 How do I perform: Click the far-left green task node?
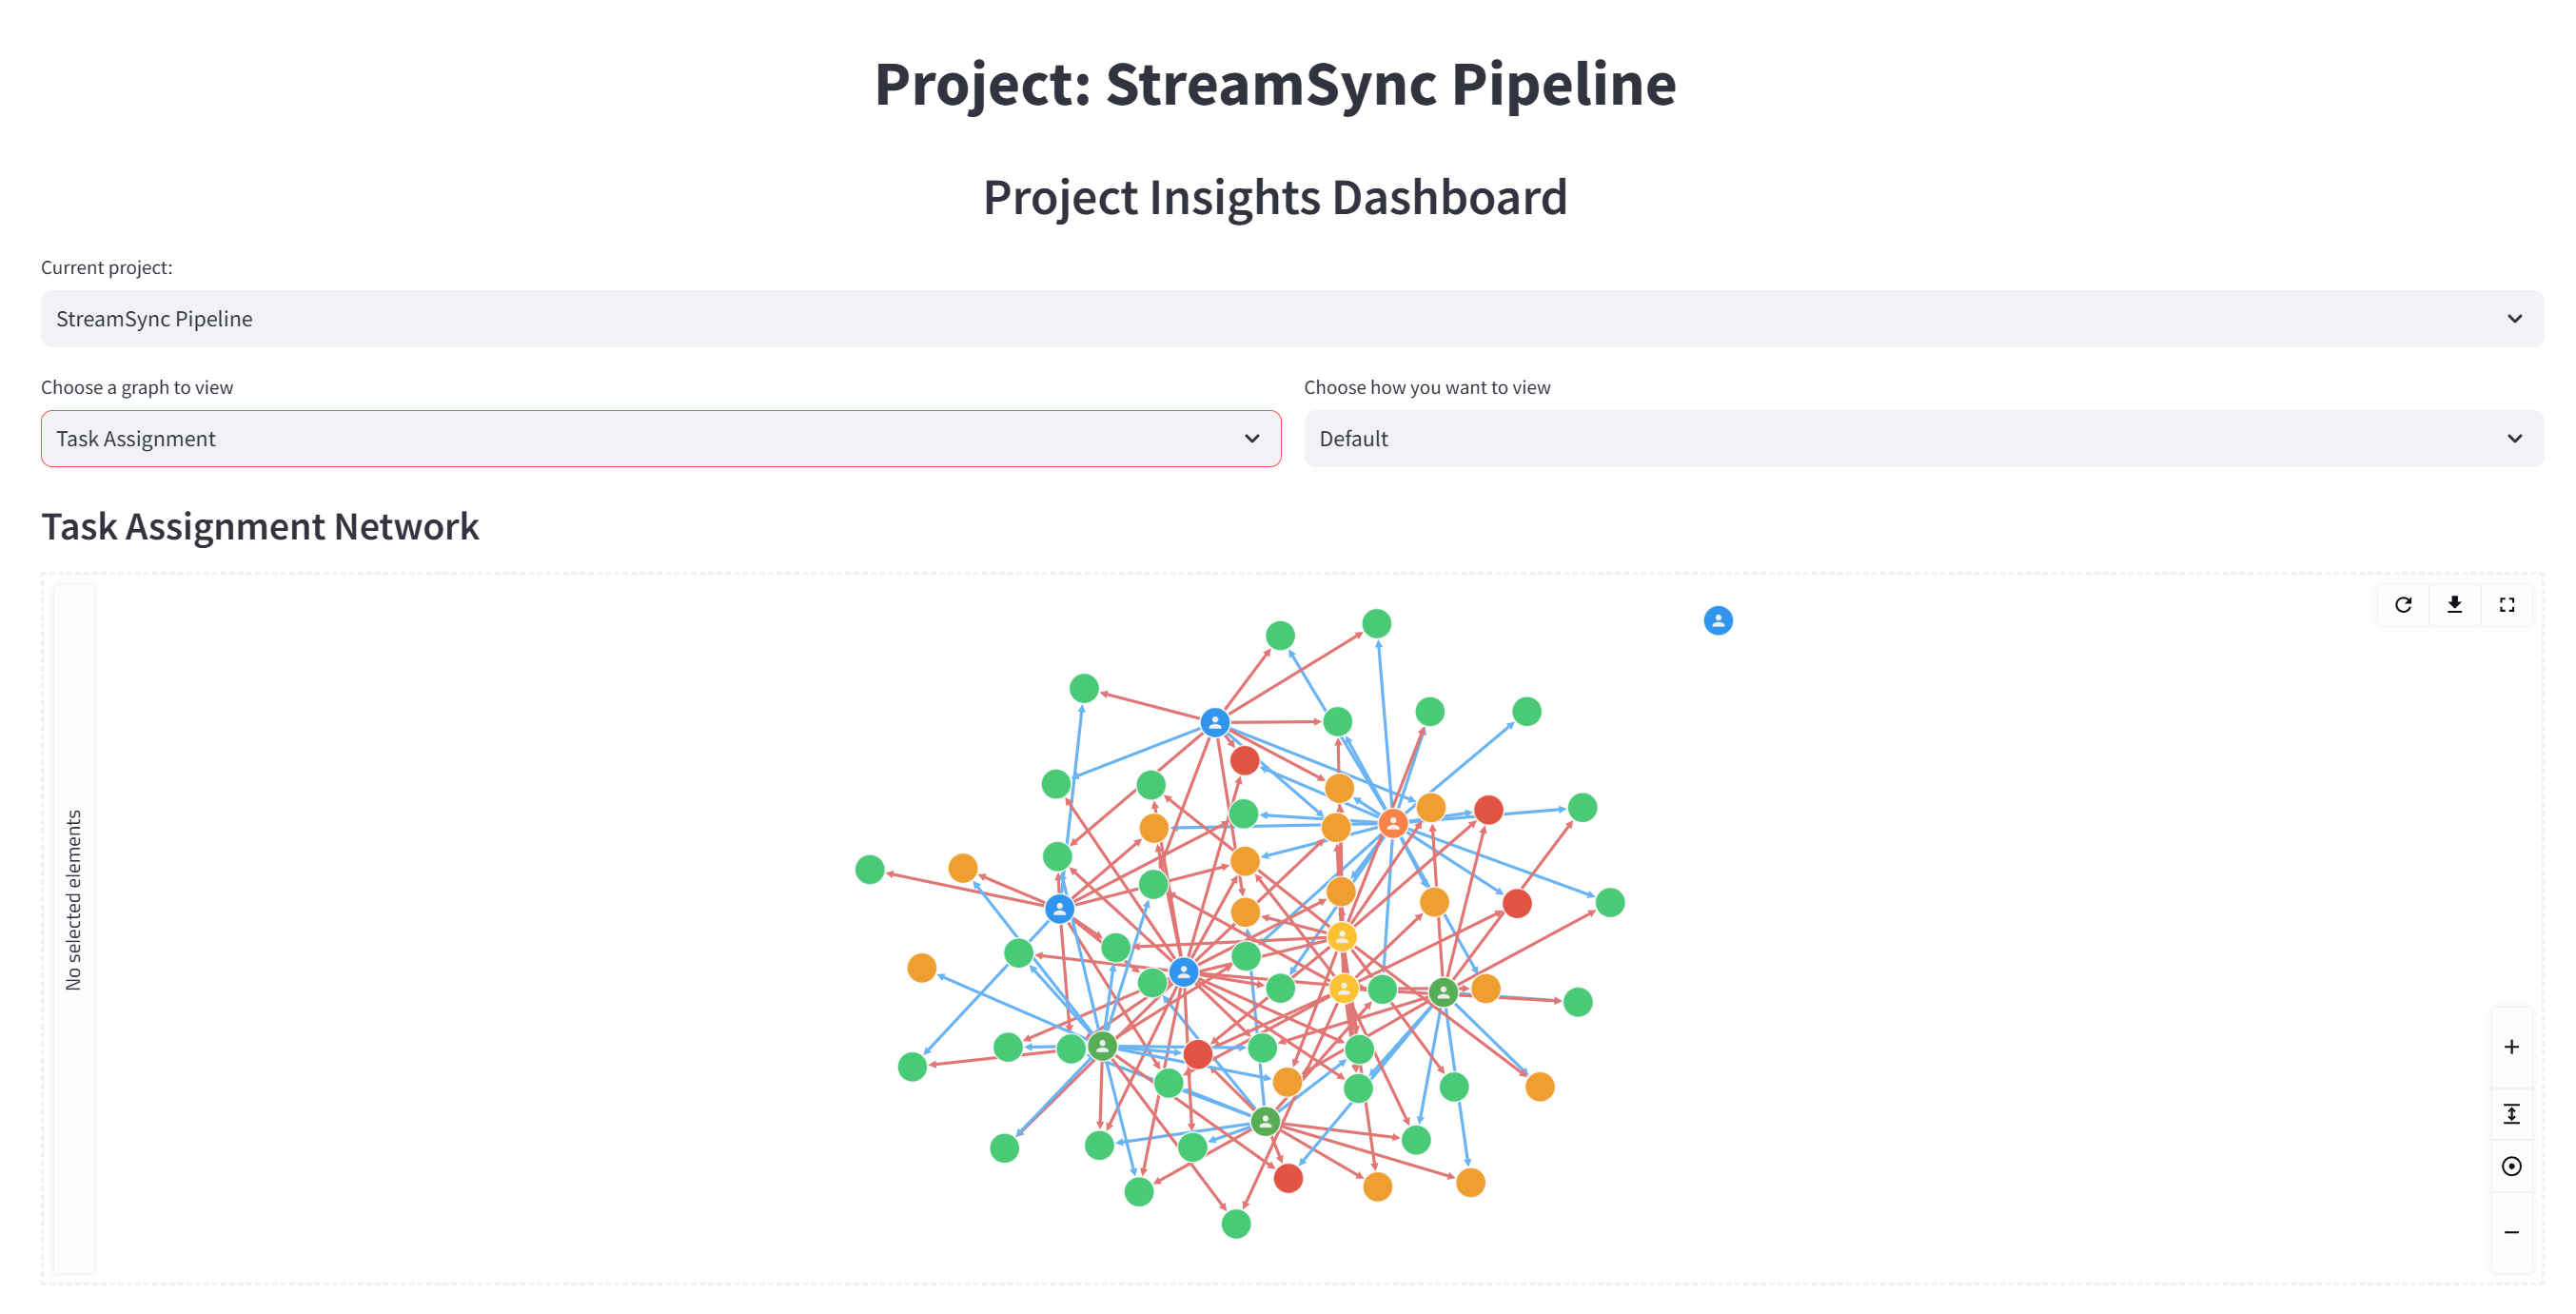point(869,870)
